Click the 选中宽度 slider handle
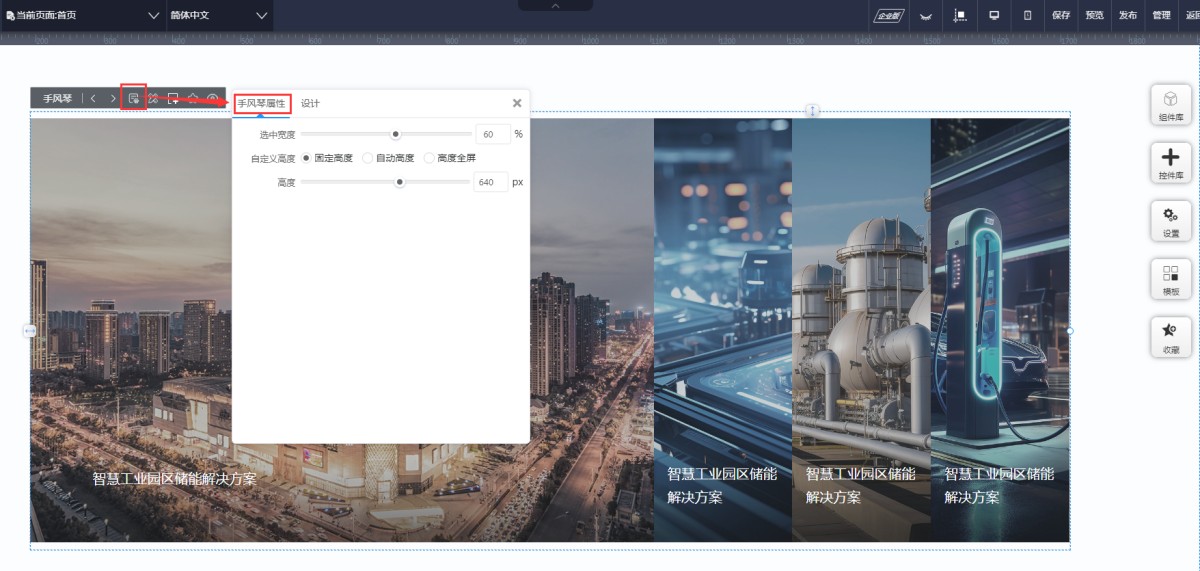 point(396,134)
